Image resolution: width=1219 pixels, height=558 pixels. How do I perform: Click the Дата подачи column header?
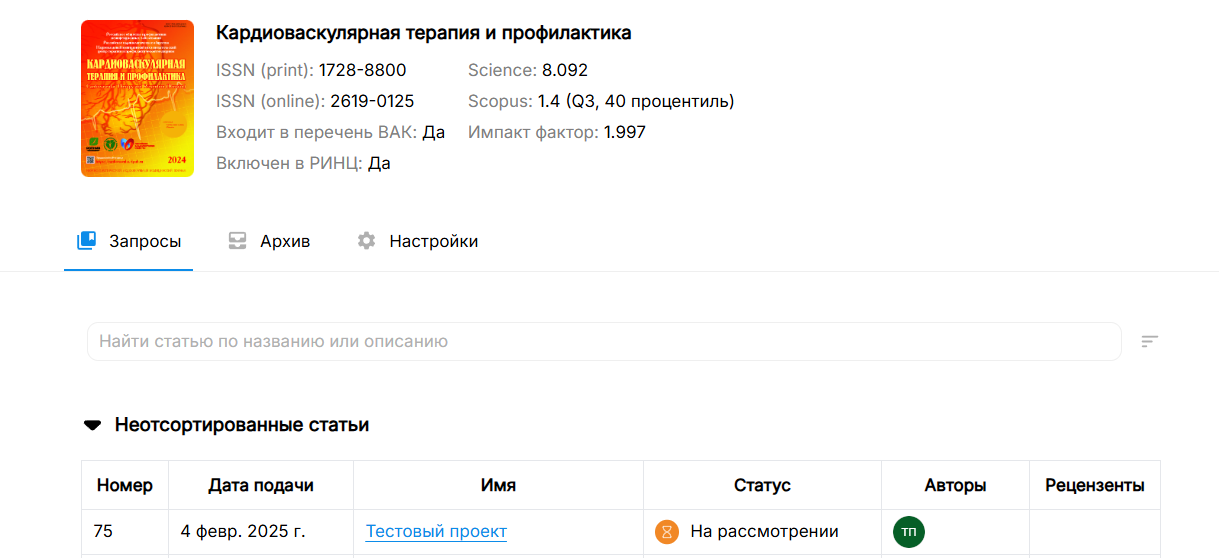pyautogui.click(x=261, y=485)
